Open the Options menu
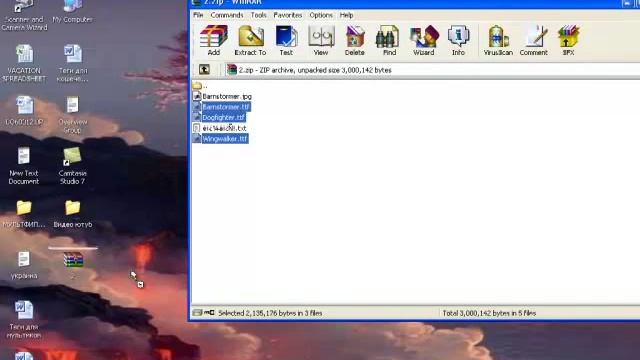 [x=321, y=15]
